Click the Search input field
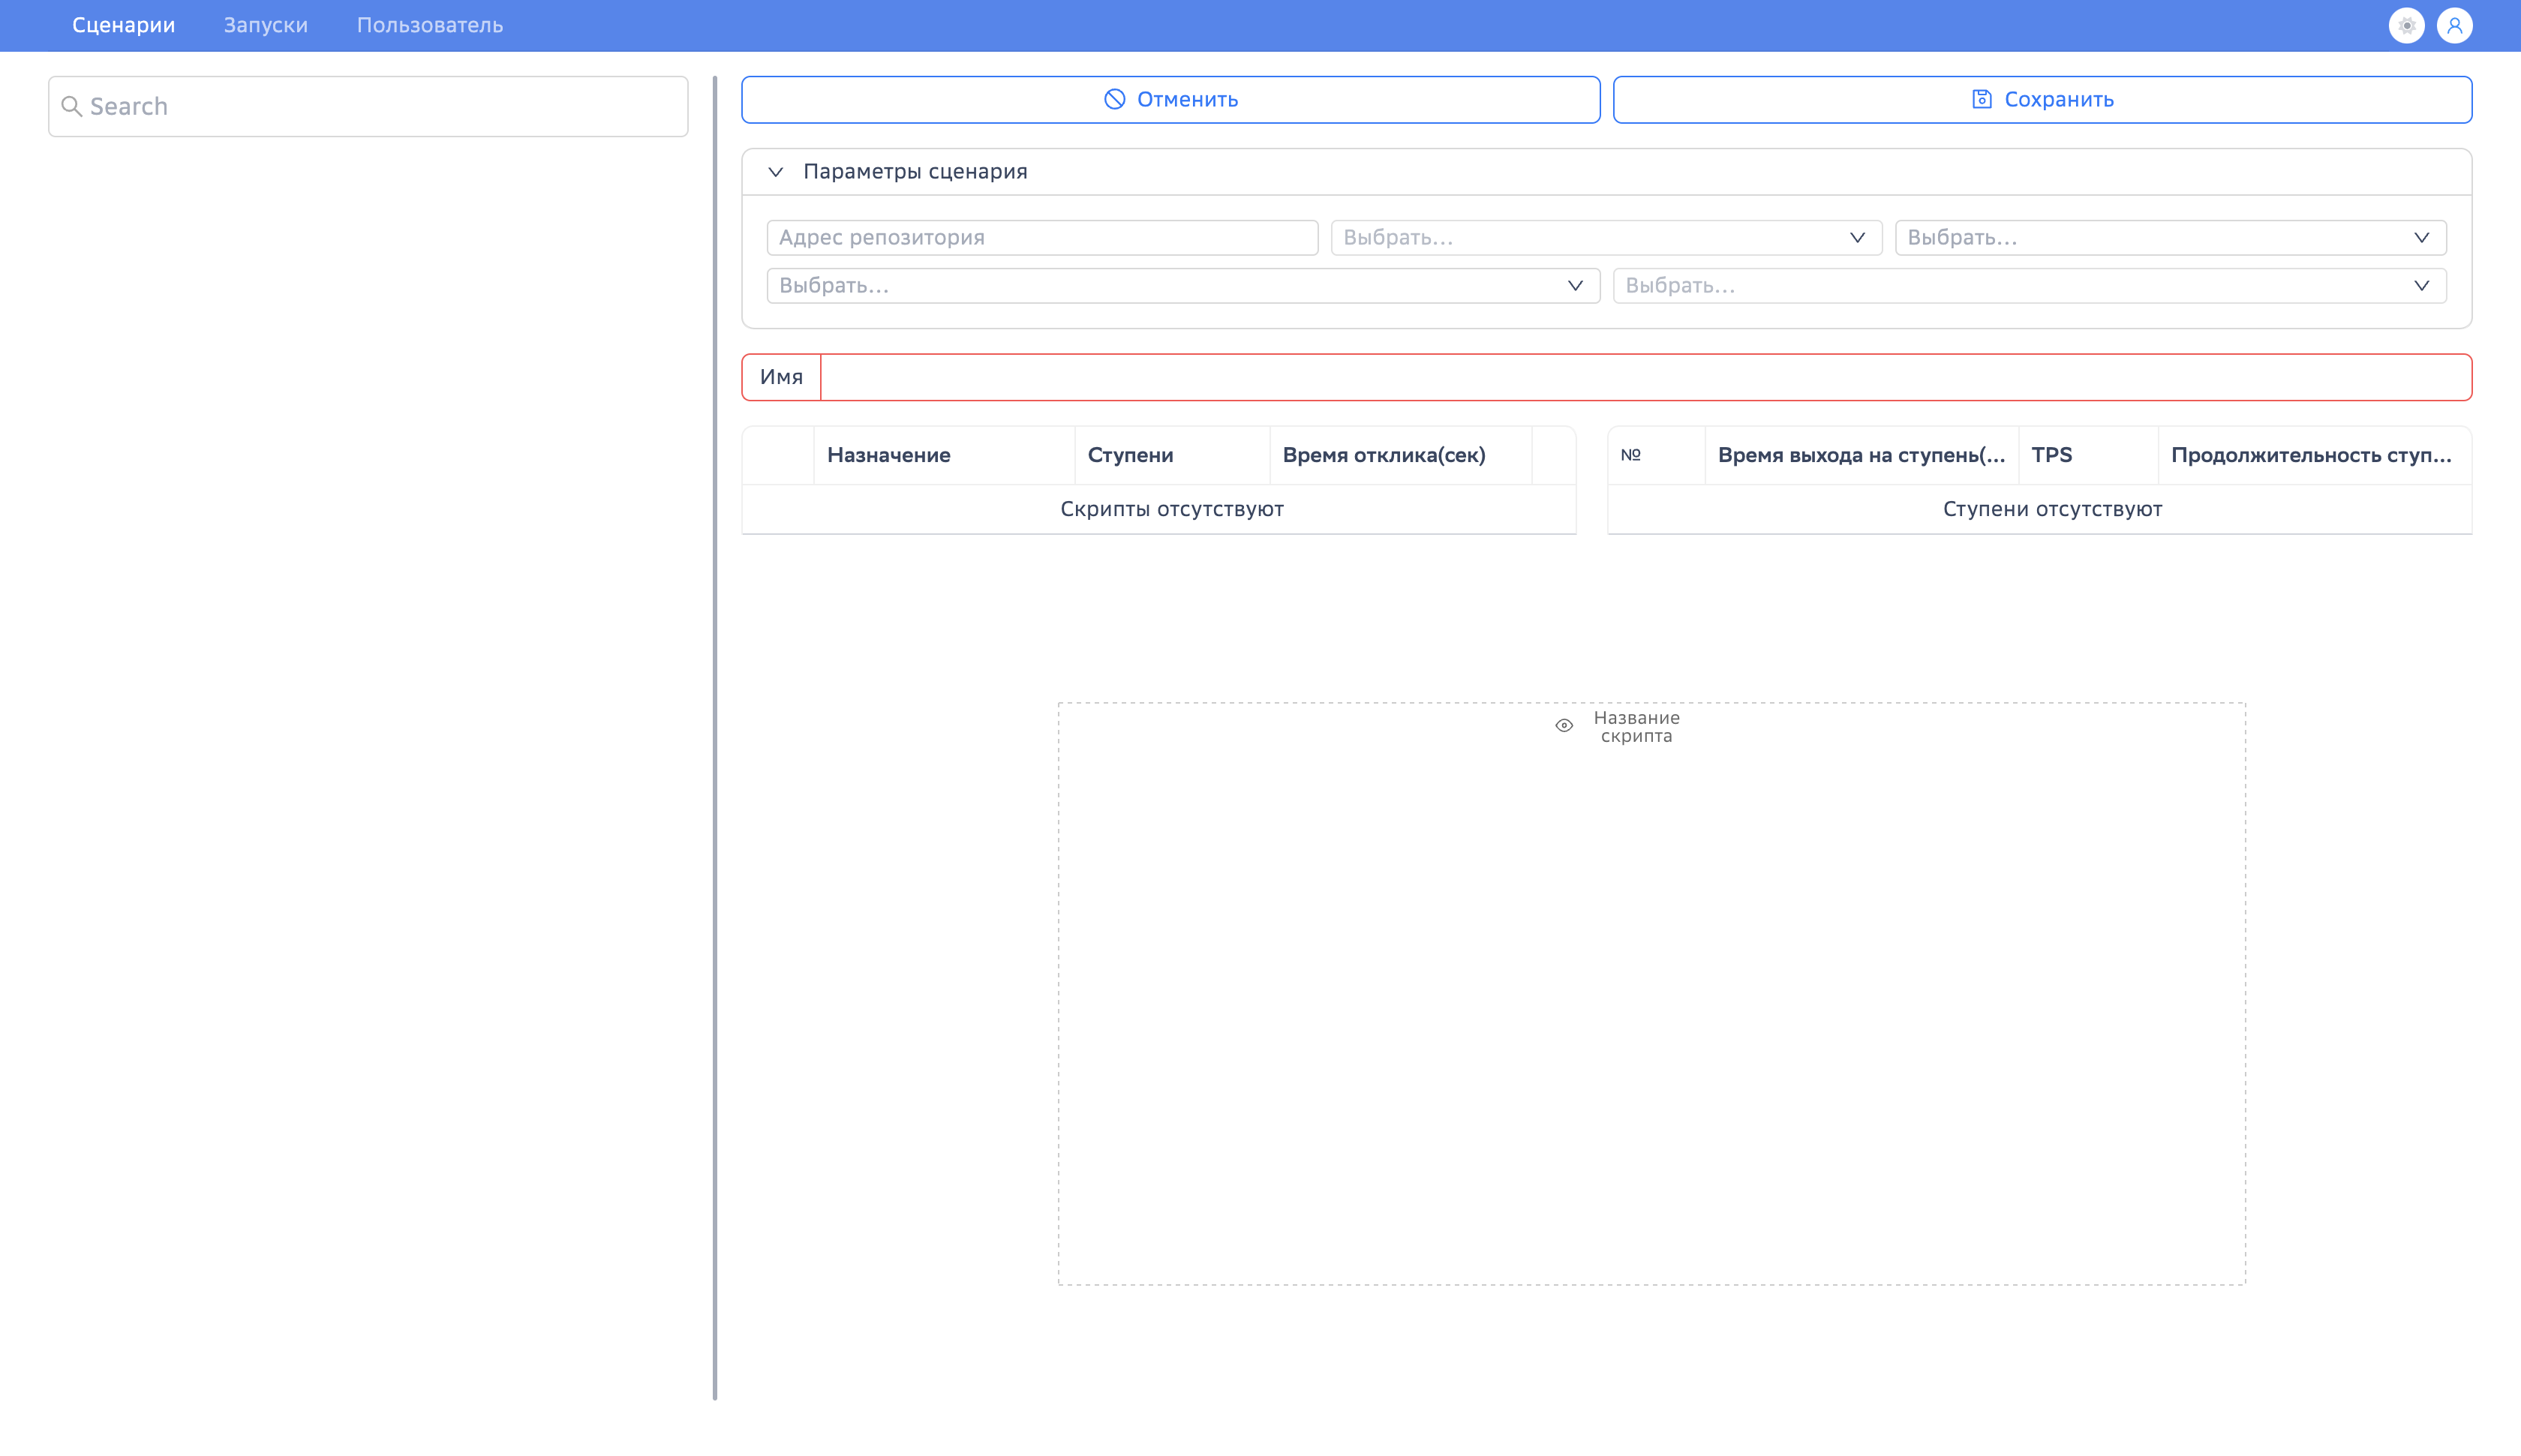The image size is (2521, 1456). point(380,106)
